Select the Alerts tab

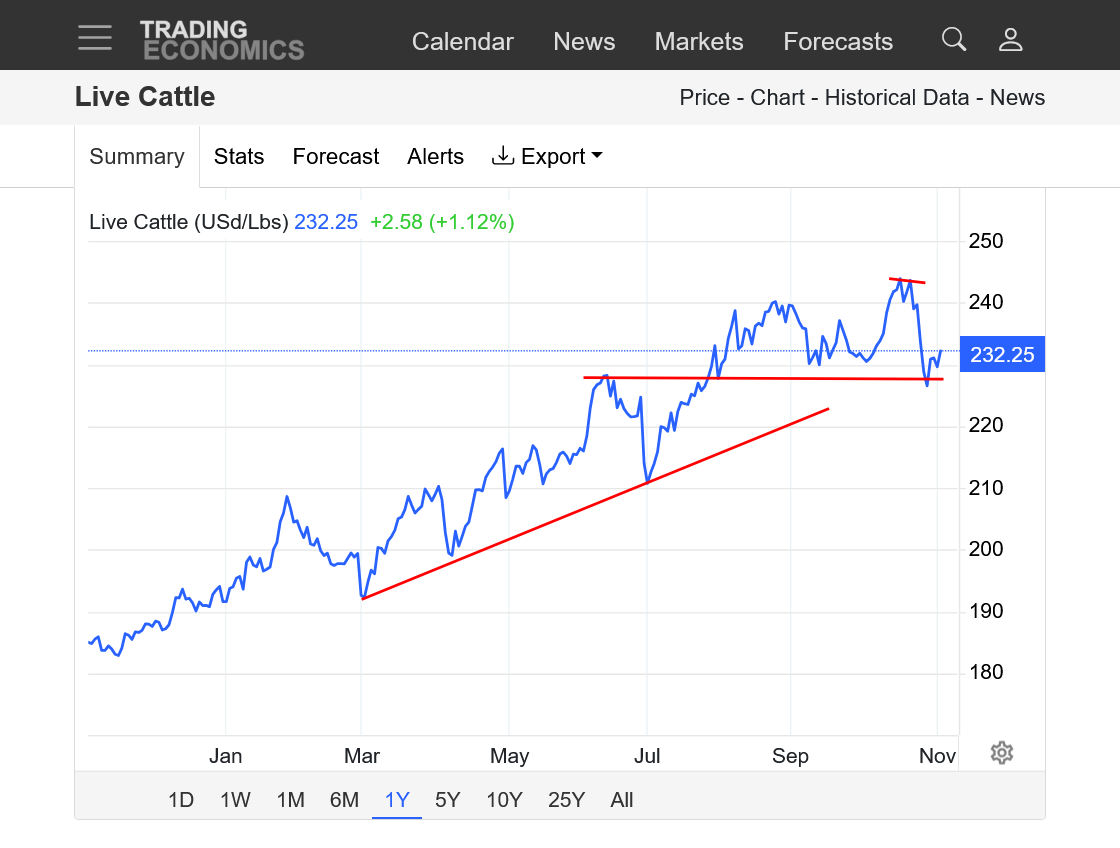coord(435,156)
